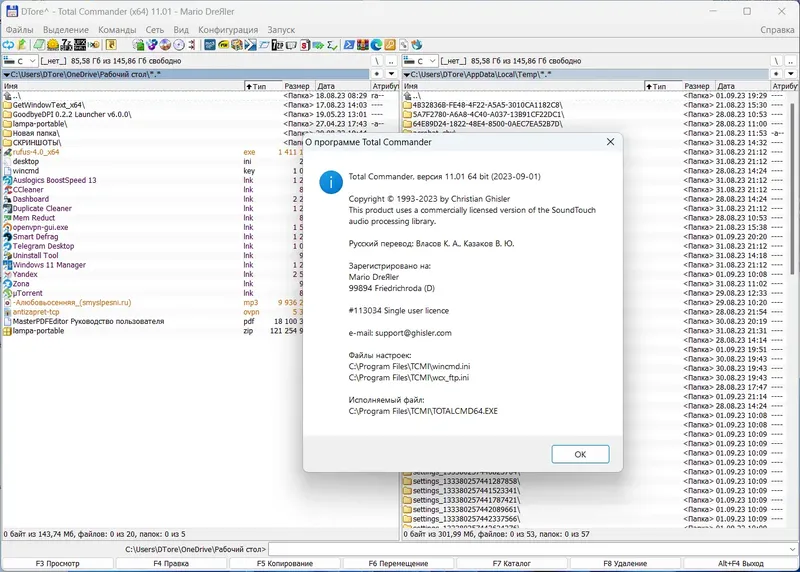Click the PowerShell icon in the toolbar
Viewport: 800px width, 572px height.
[349, 45]
